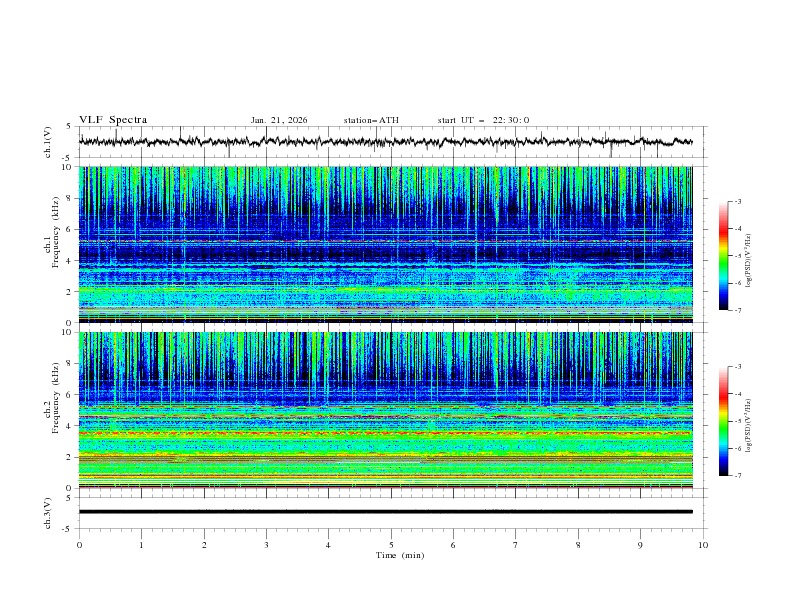Click the "2" tick on the time axis
792x612 pixels.
tap(204, 545)
